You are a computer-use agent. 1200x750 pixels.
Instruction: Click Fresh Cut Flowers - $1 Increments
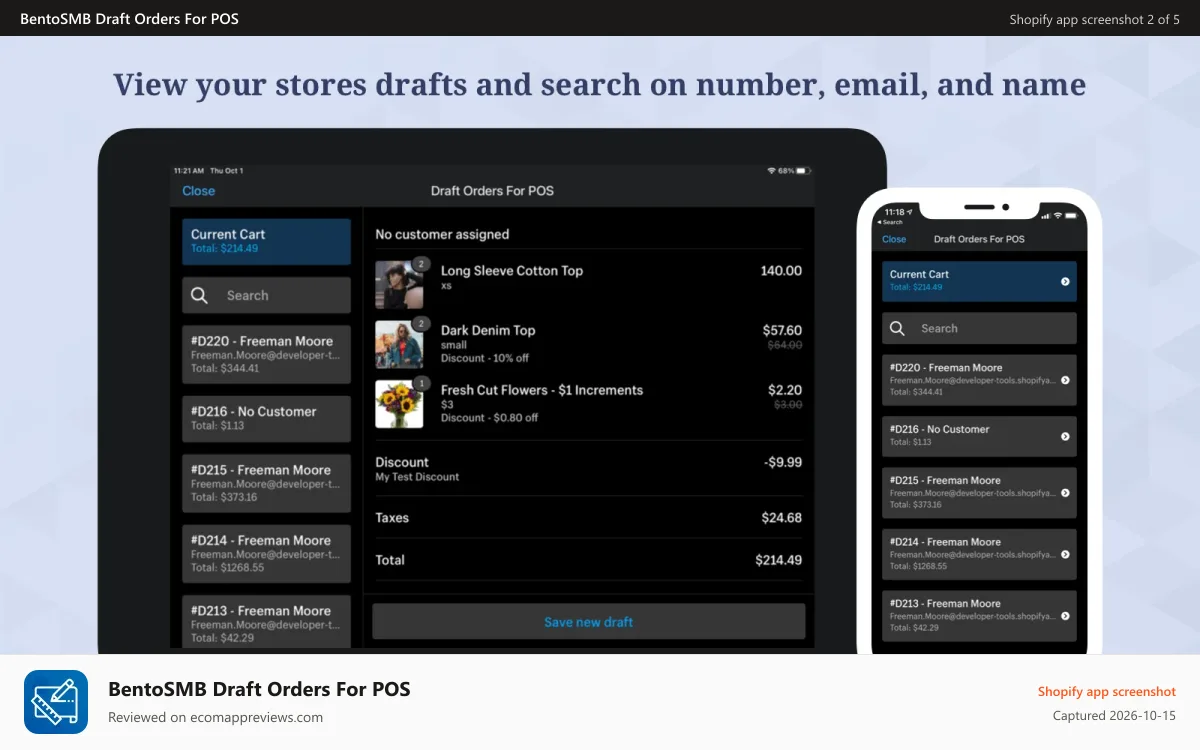pyautogui.click(x=542, y=390)
